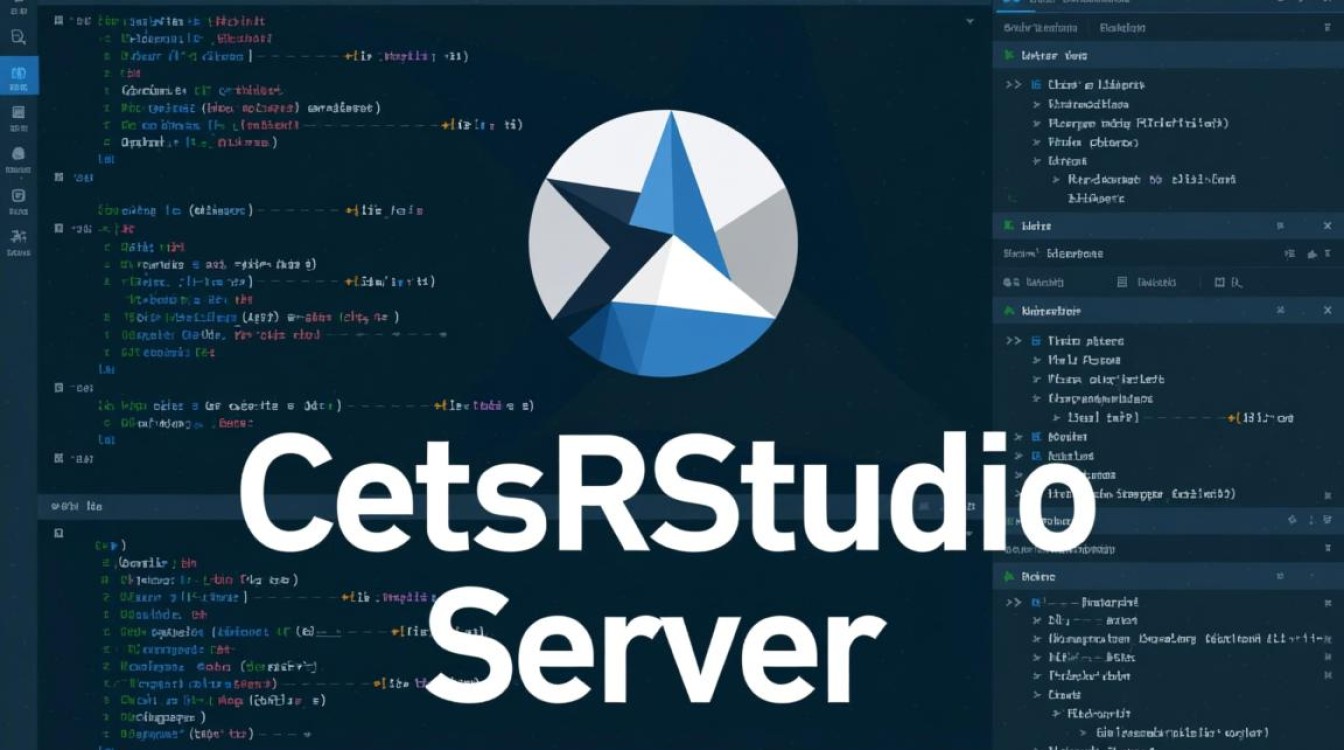The width and height of the screenshot is (1344, 750).
Task: Select second sub-tab below right panel title
Action: (x=1123, y=29)
